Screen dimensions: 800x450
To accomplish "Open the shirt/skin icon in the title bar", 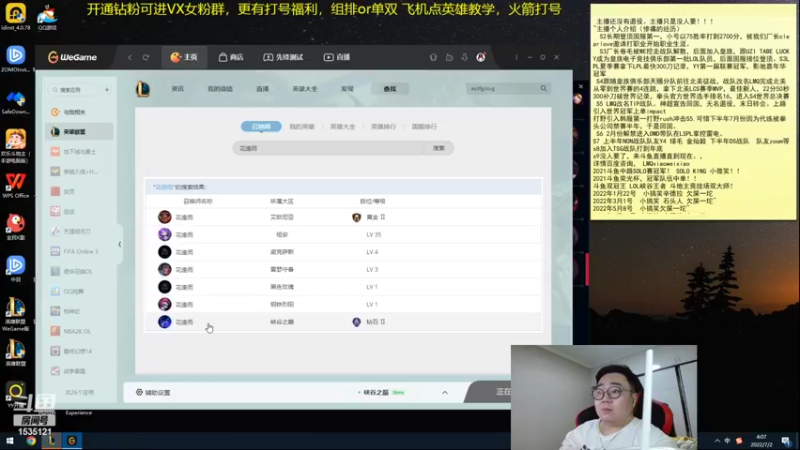I will [x=433, y=57].
